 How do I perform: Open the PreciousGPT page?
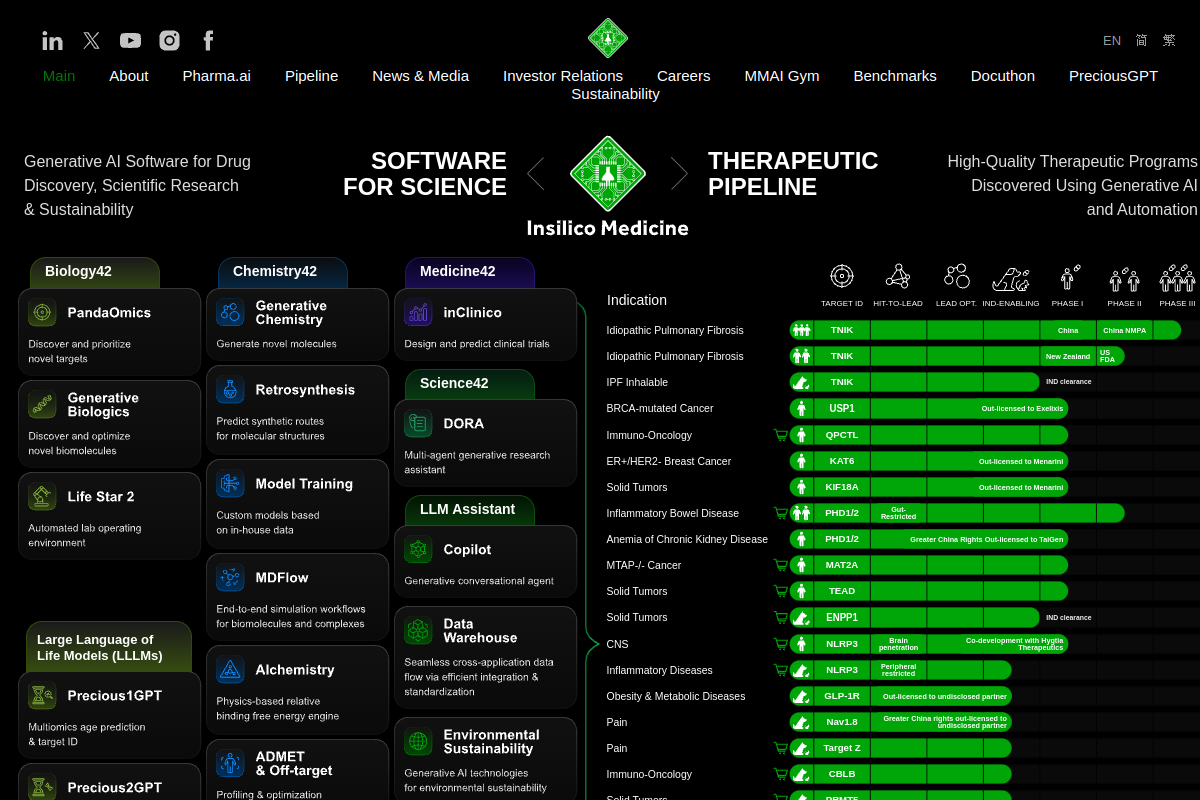click(1113, 76)
